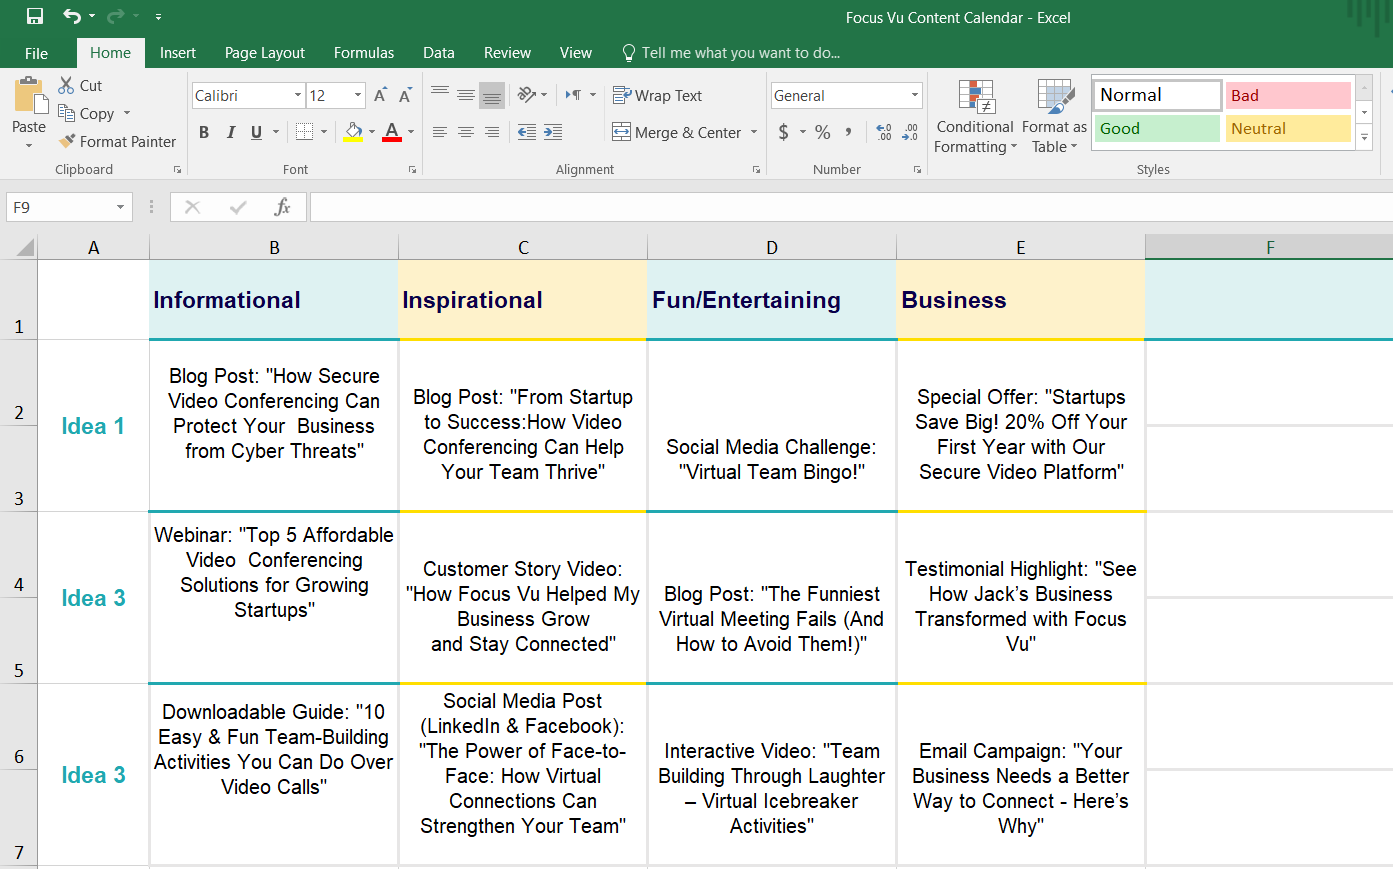The image size is (1393, 869).
Task: Open the font size dropdown
Action: point(359,96)
